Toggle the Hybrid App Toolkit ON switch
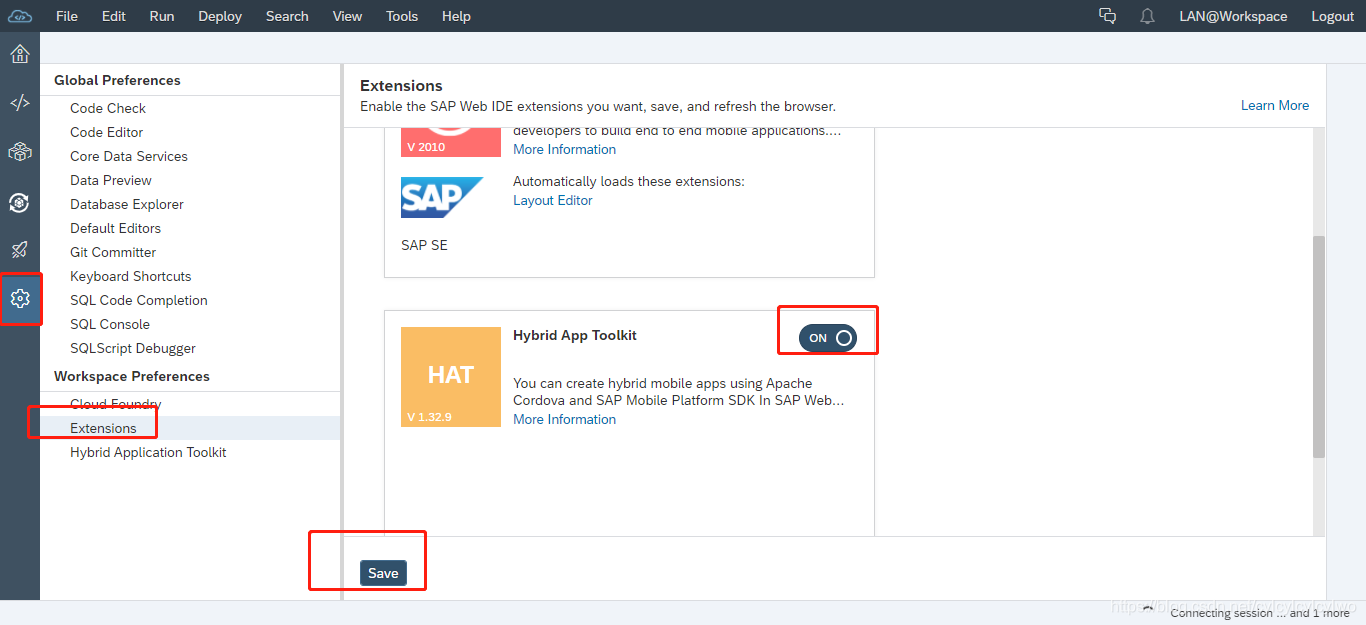 [828, 338]
